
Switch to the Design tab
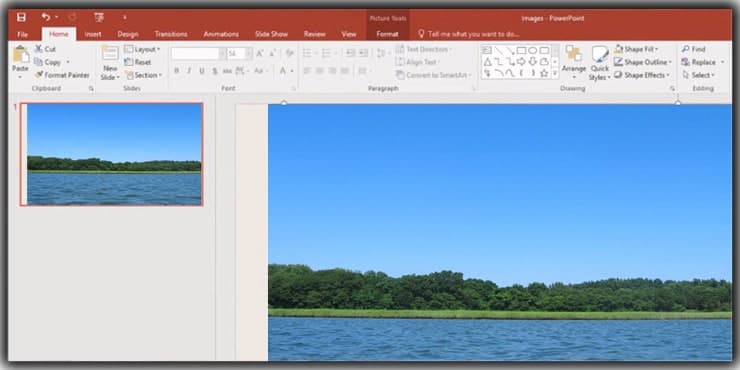pyautogui.click(x=128, y=34)
